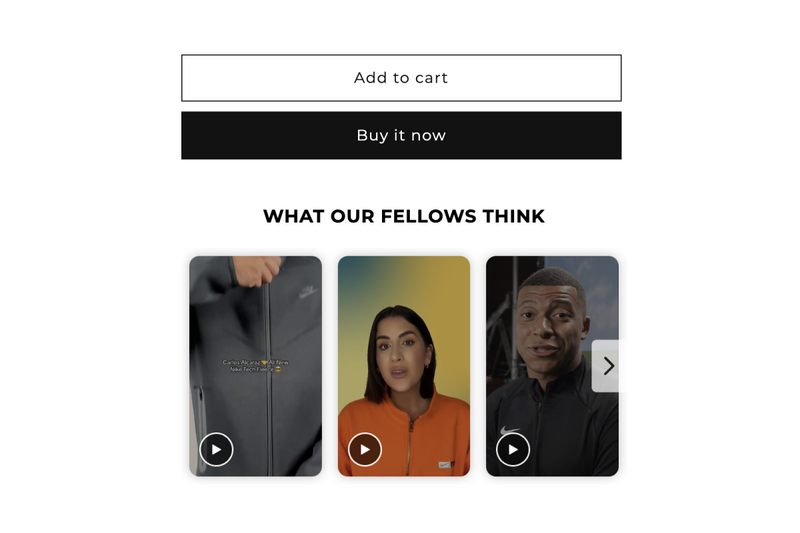
Task: Click the woman's face in the middle video
Action: click(401, 356)
